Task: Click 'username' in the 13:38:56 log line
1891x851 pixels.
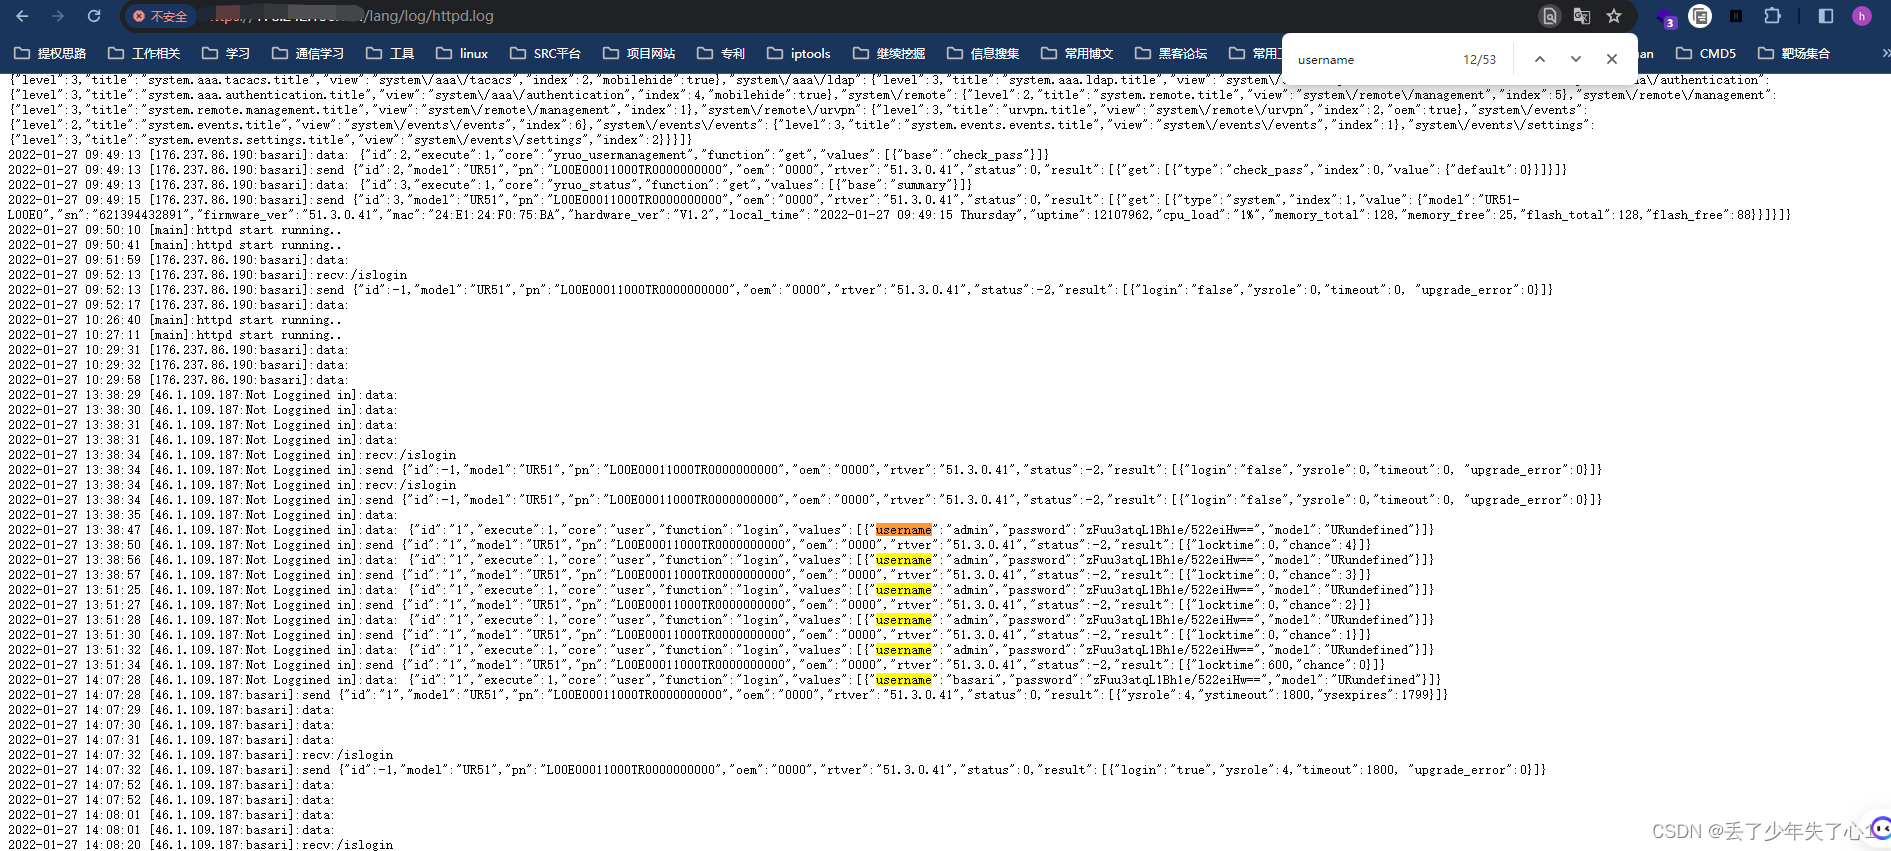Action: pos(904,560)
